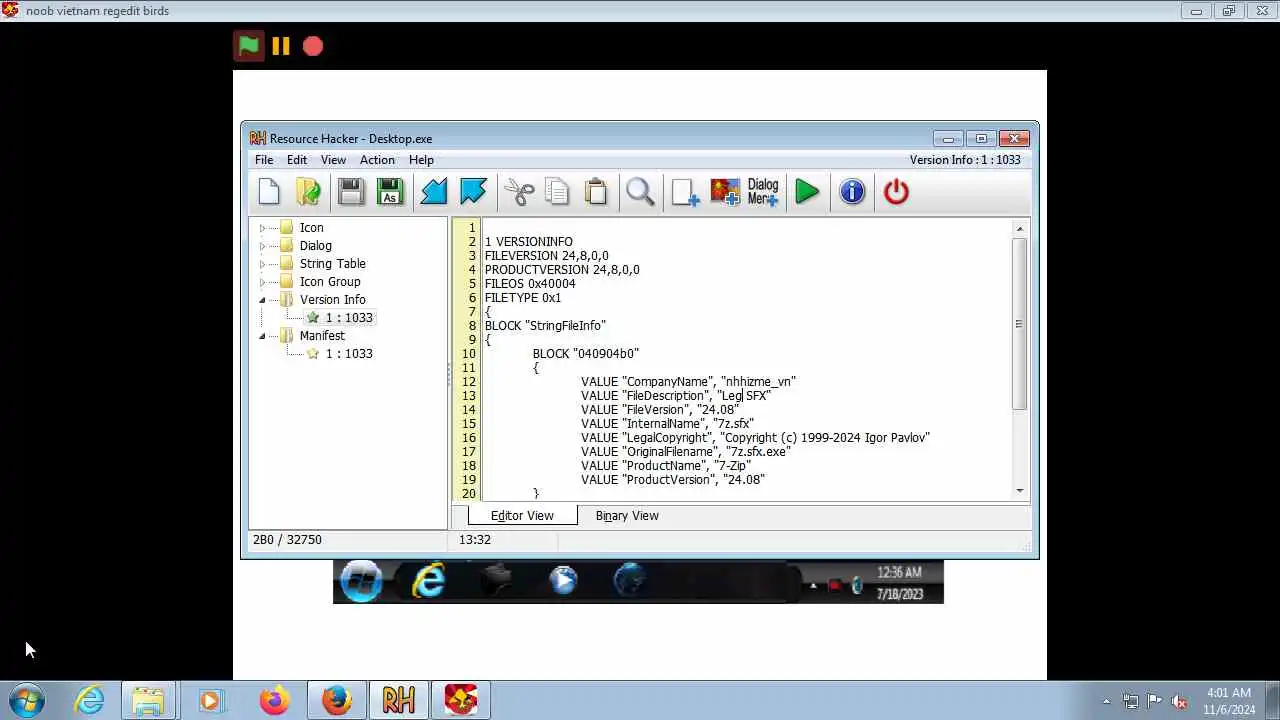Click the LegalCopyright line in editor
Viewport: 1280px width, 720px height.
point(755,438)
